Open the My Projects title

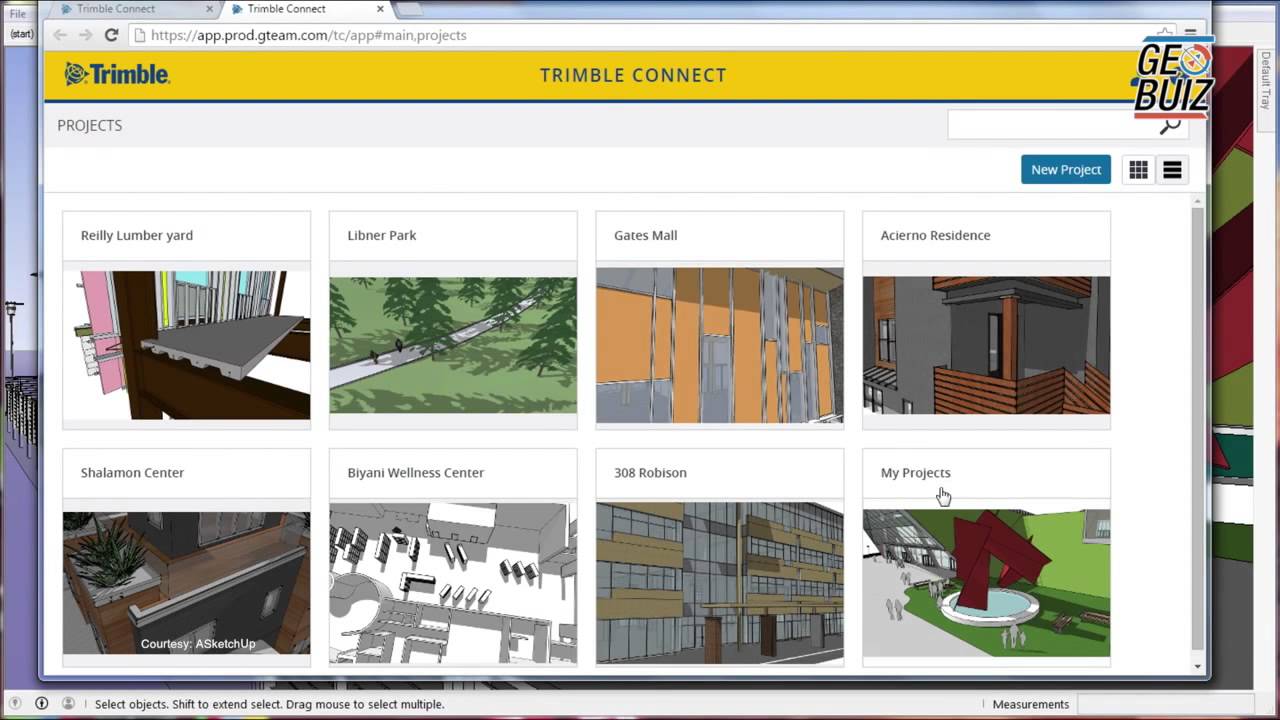tap(915, 472)
